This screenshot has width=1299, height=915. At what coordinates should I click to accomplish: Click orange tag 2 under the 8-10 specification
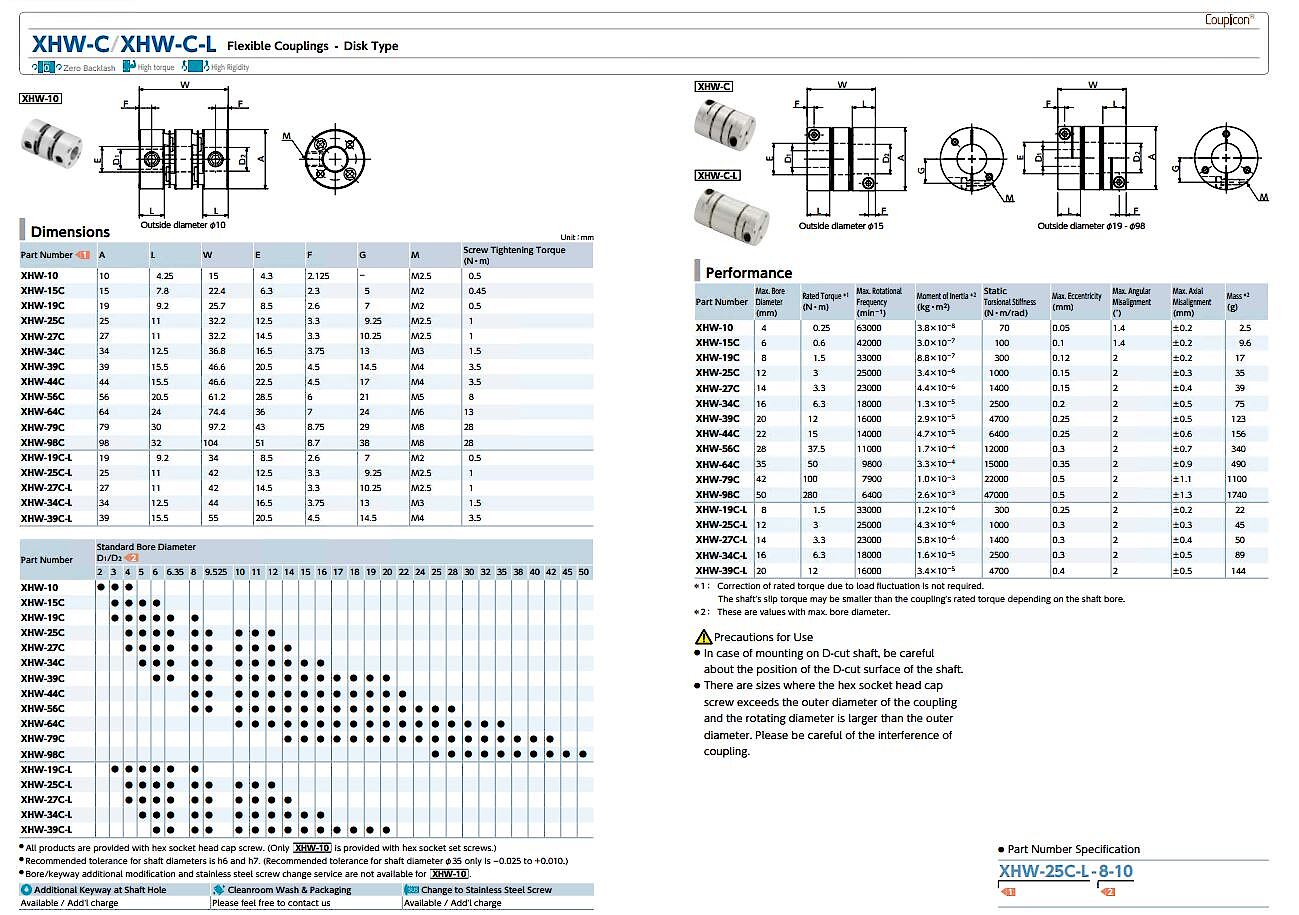point(1107,891)
